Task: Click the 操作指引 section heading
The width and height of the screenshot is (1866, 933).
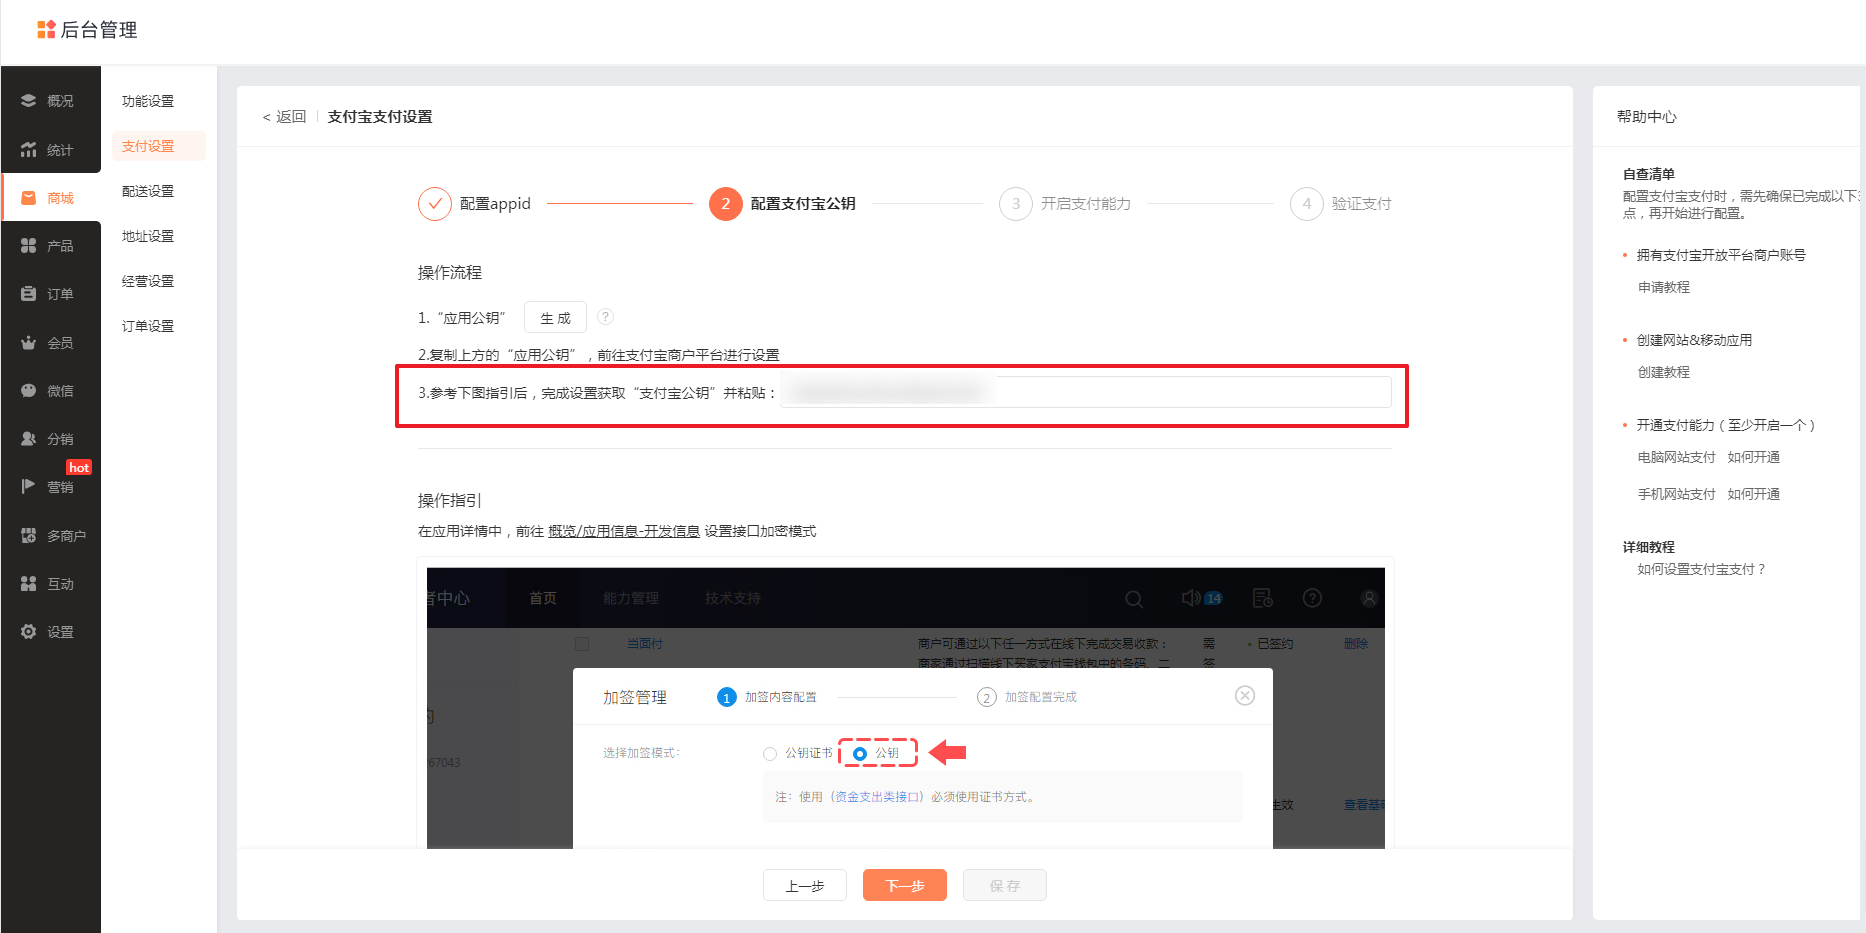Action: coord(450,500)
